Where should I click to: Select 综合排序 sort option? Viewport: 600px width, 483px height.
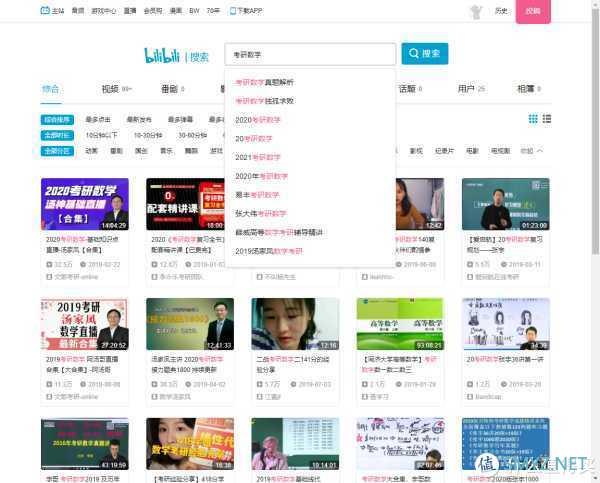click(x=57, y=120)
